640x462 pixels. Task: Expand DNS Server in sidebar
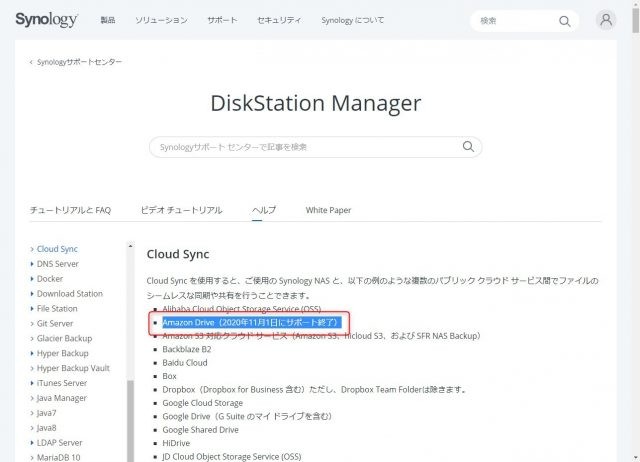(x=58, y=264)
